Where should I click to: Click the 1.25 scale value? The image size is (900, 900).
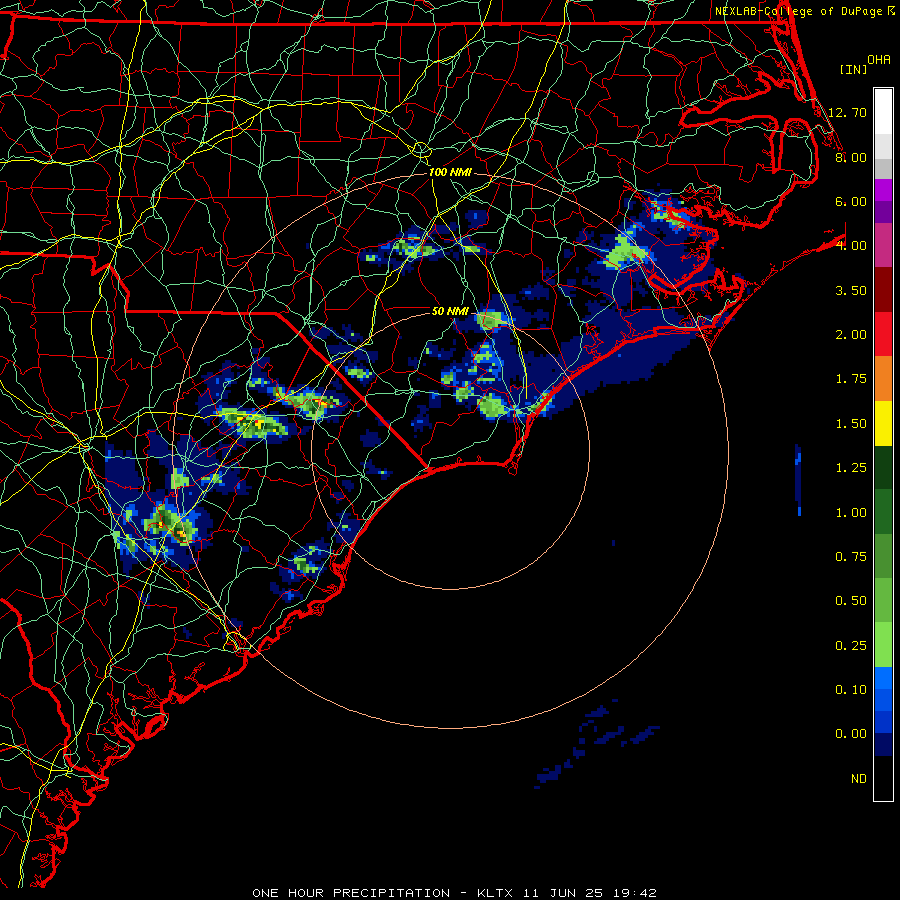(x=851, y=468)
